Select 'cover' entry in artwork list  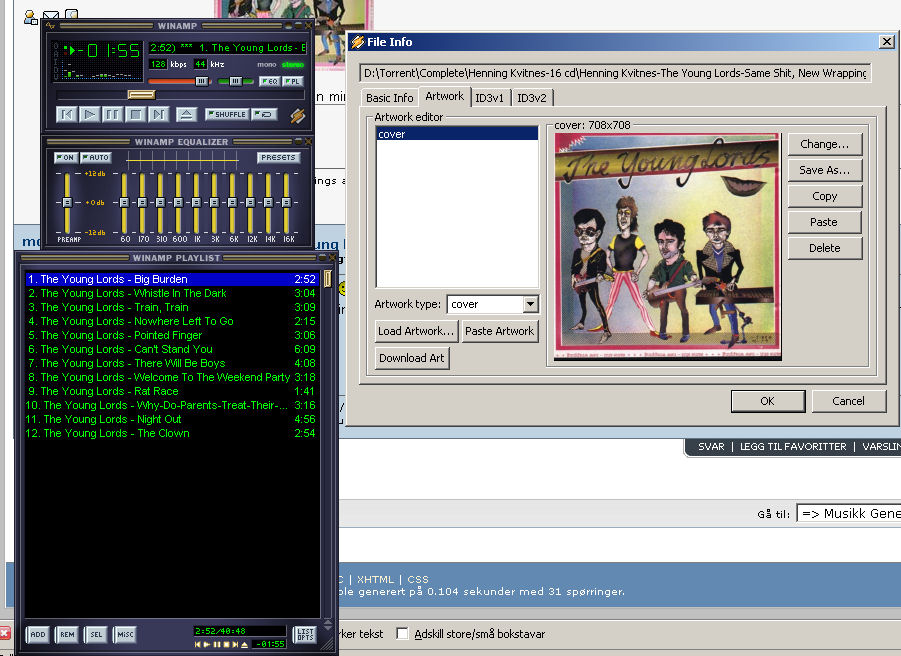point(457,134)
